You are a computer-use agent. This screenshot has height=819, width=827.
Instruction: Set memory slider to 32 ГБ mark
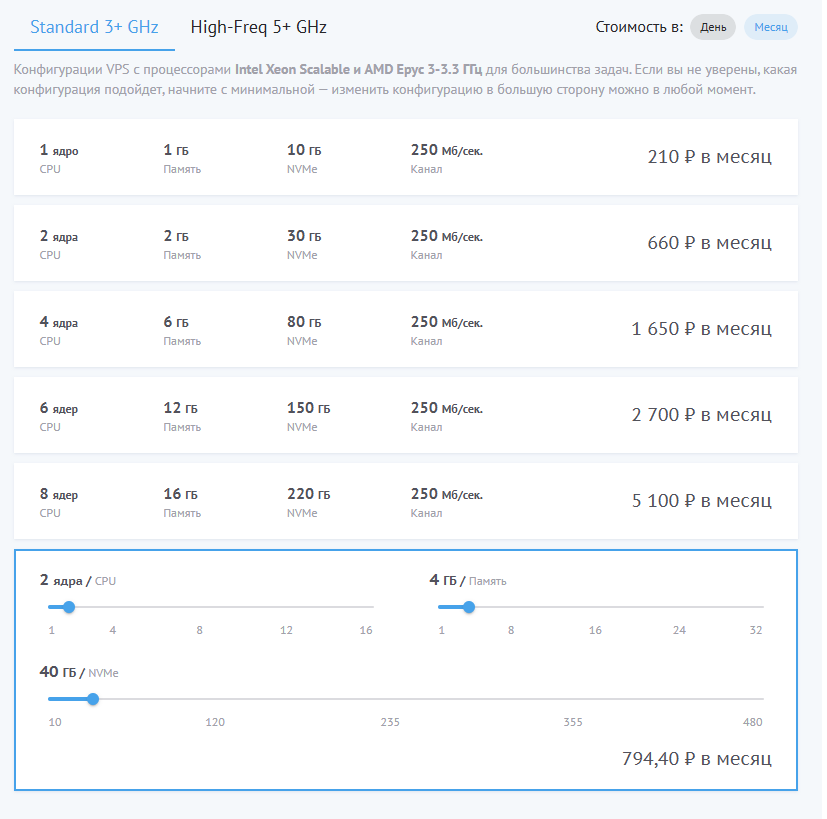763,607
